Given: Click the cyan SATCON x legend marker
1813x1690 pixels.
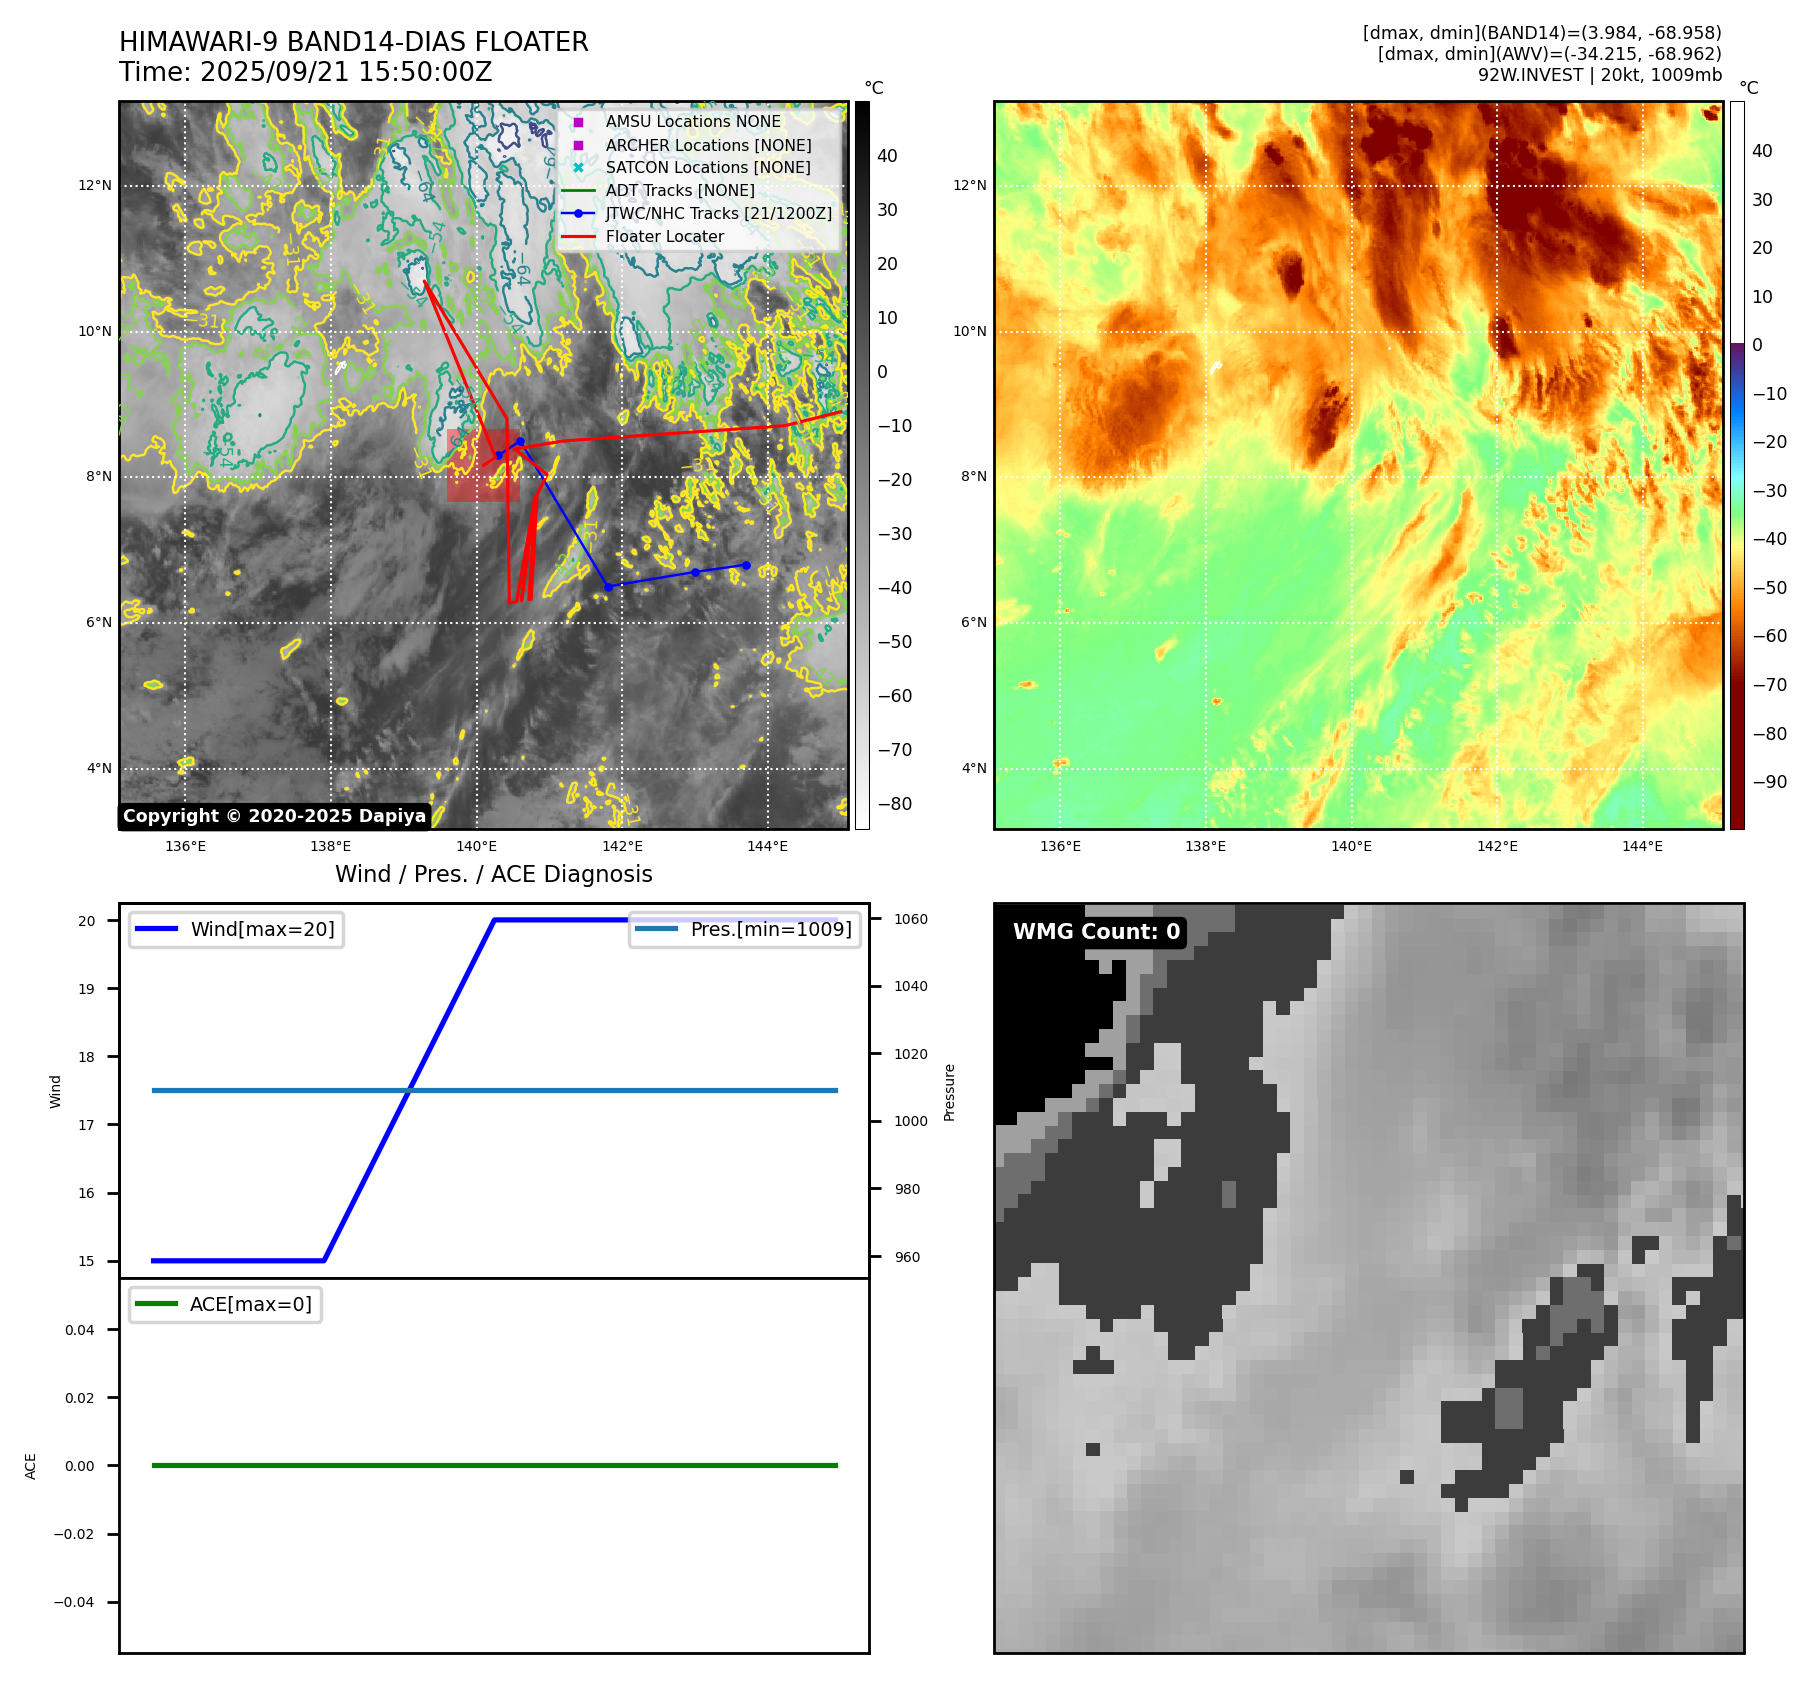Looking at the screenshot, I should (x=578, y=168).
